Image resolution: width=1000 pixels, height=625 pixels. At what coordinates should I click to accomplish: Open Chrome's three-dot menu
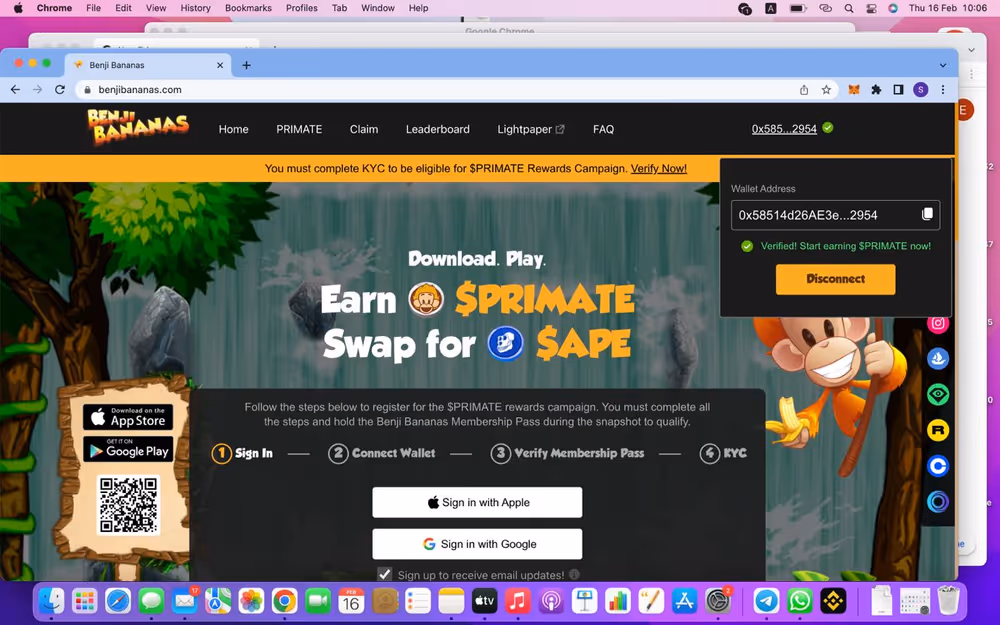(x=942, y=90)
